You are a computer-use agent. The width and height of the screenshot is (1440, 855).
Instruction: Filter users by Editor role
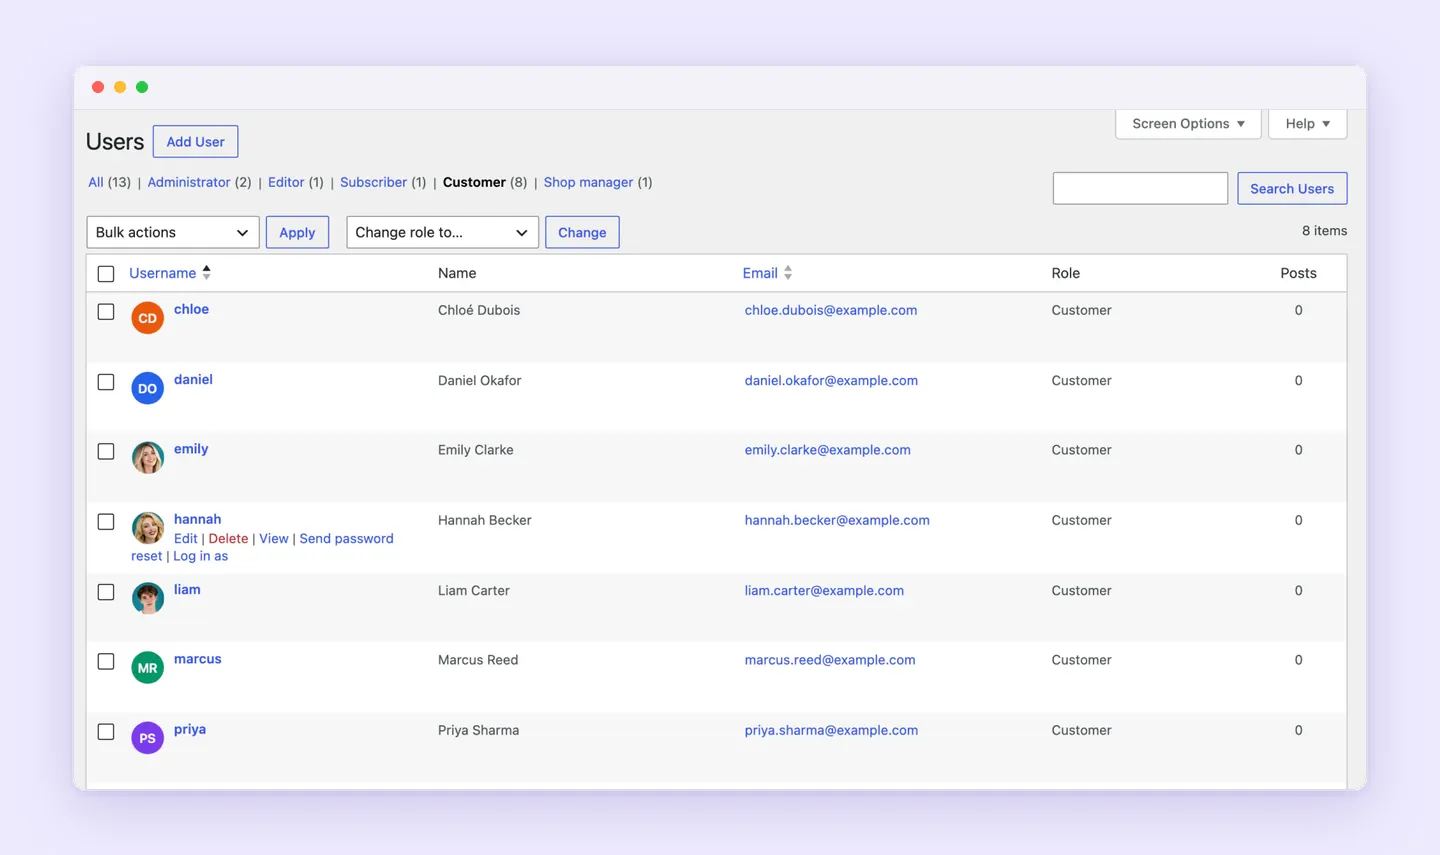286,182
